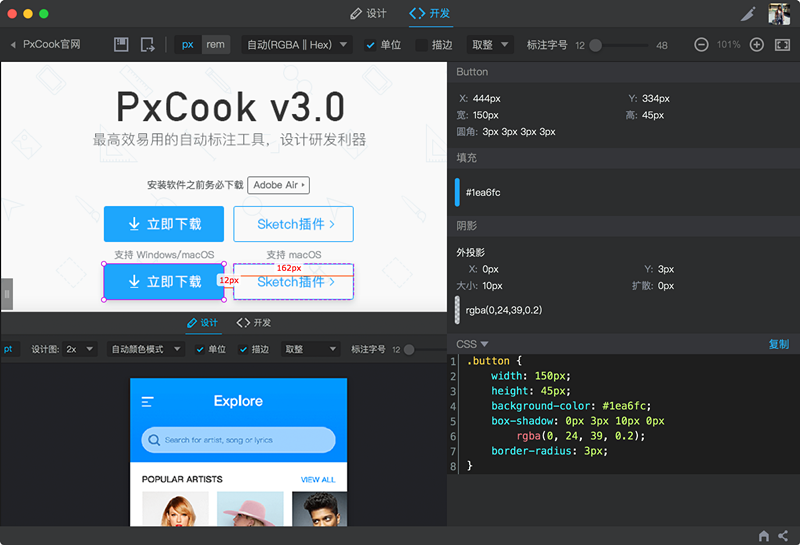This screenshot has height=545, width=800.
Task: Click the POPULAR ARTISTS heading
Action: (182, 479)
